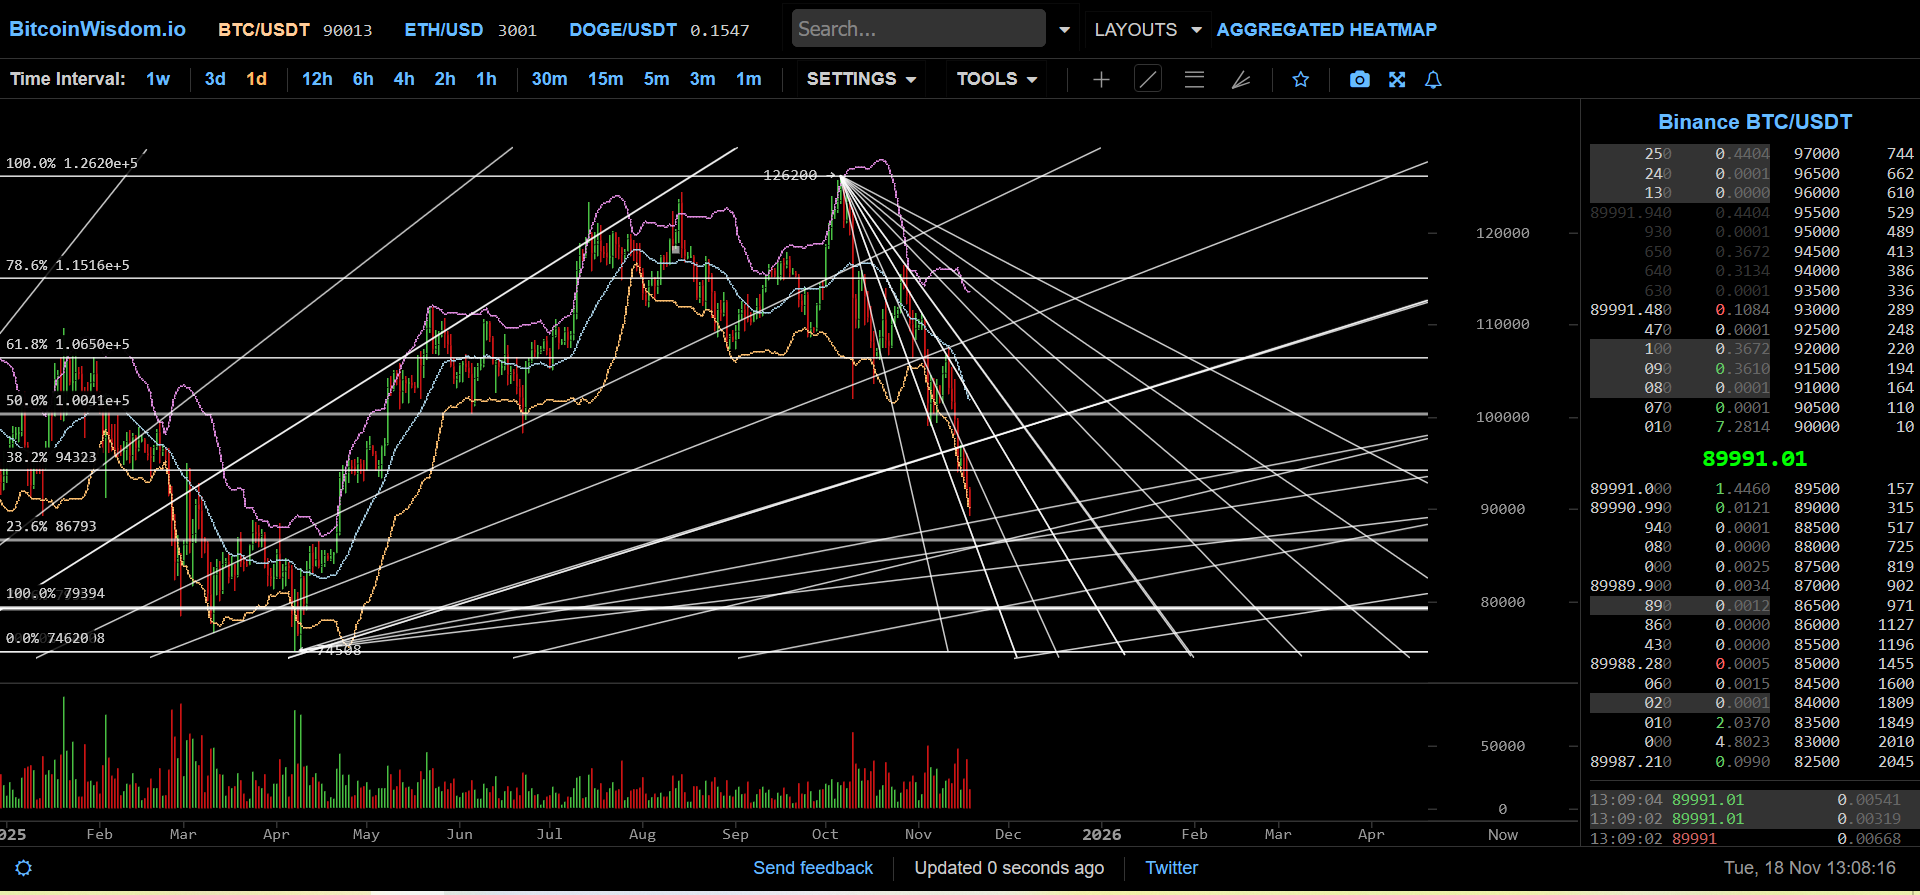Set chart interval to 6h

[363, 79]
